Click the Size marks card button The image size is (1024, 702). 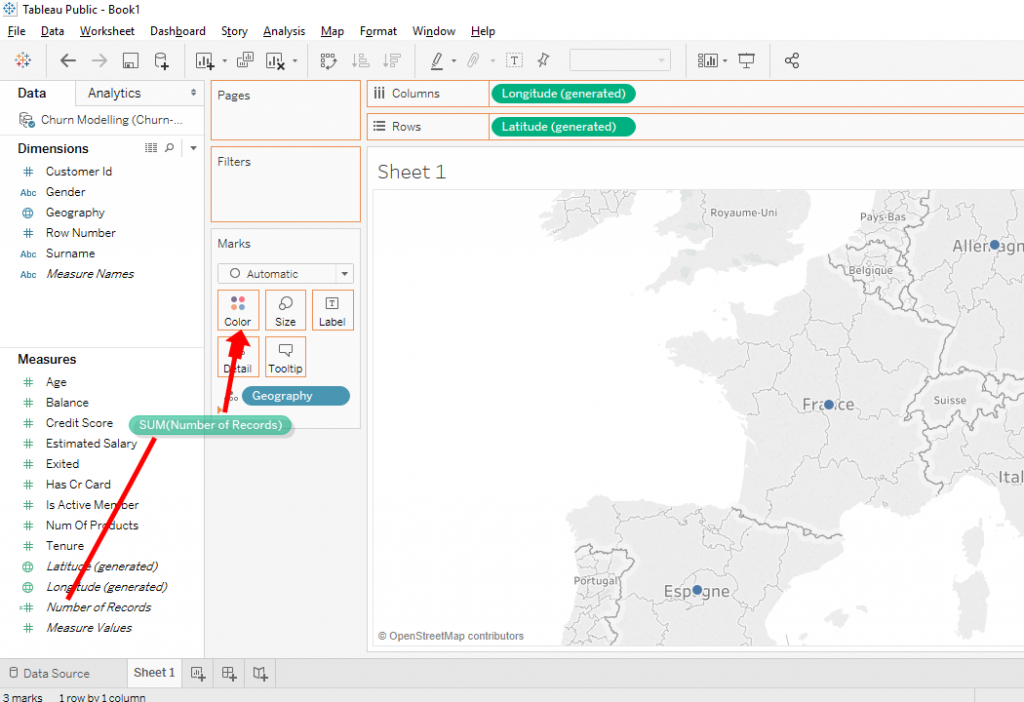pos(285,310)
